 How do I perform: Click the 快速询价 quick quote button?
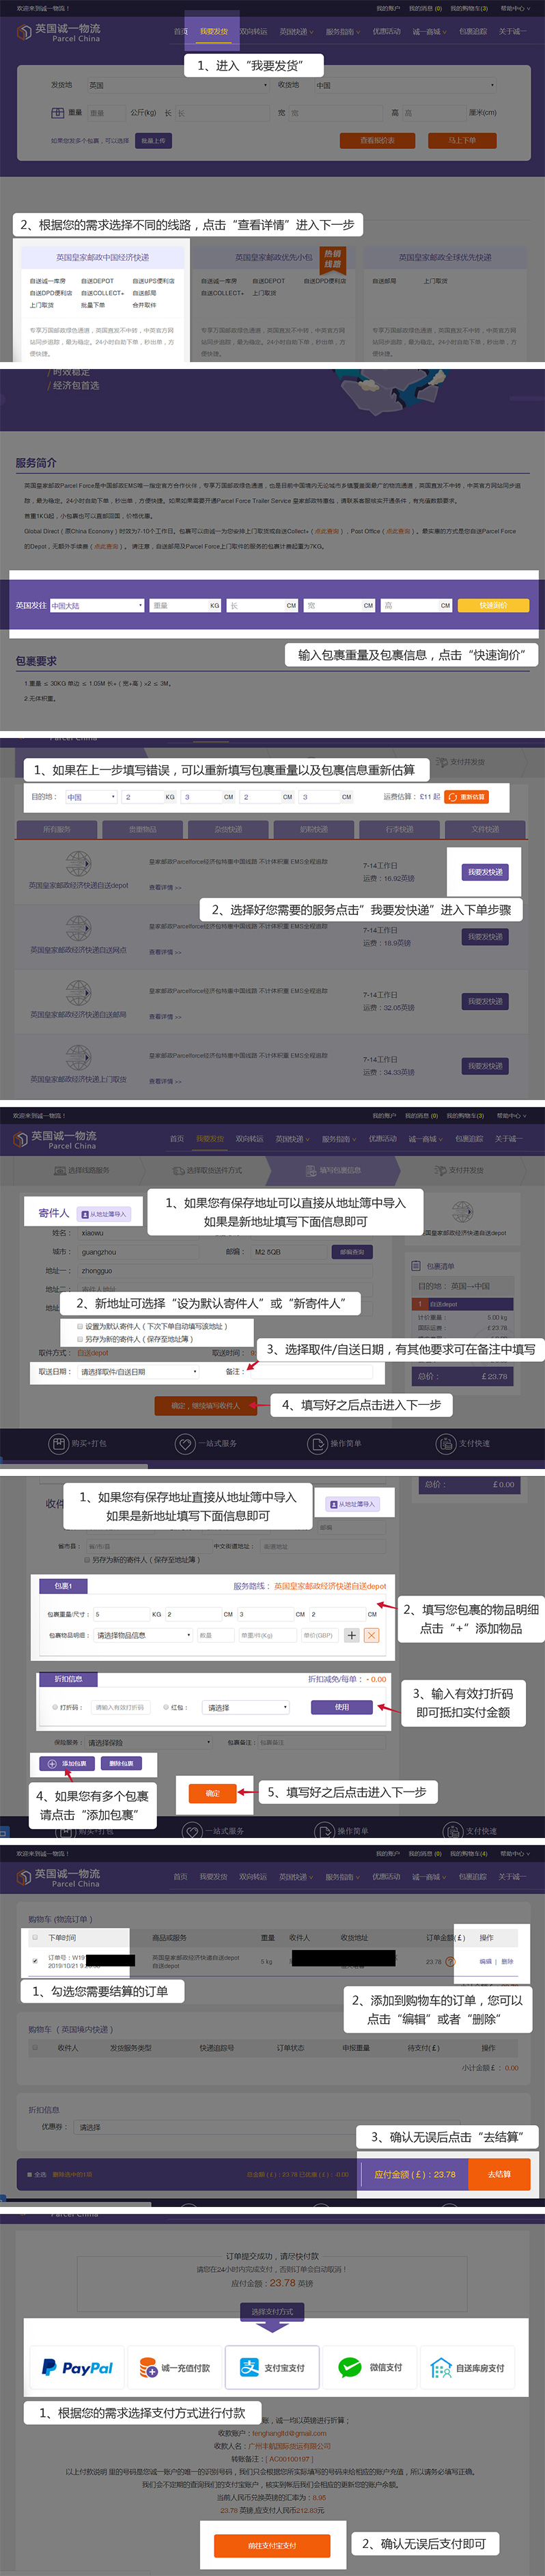(493, 605)
